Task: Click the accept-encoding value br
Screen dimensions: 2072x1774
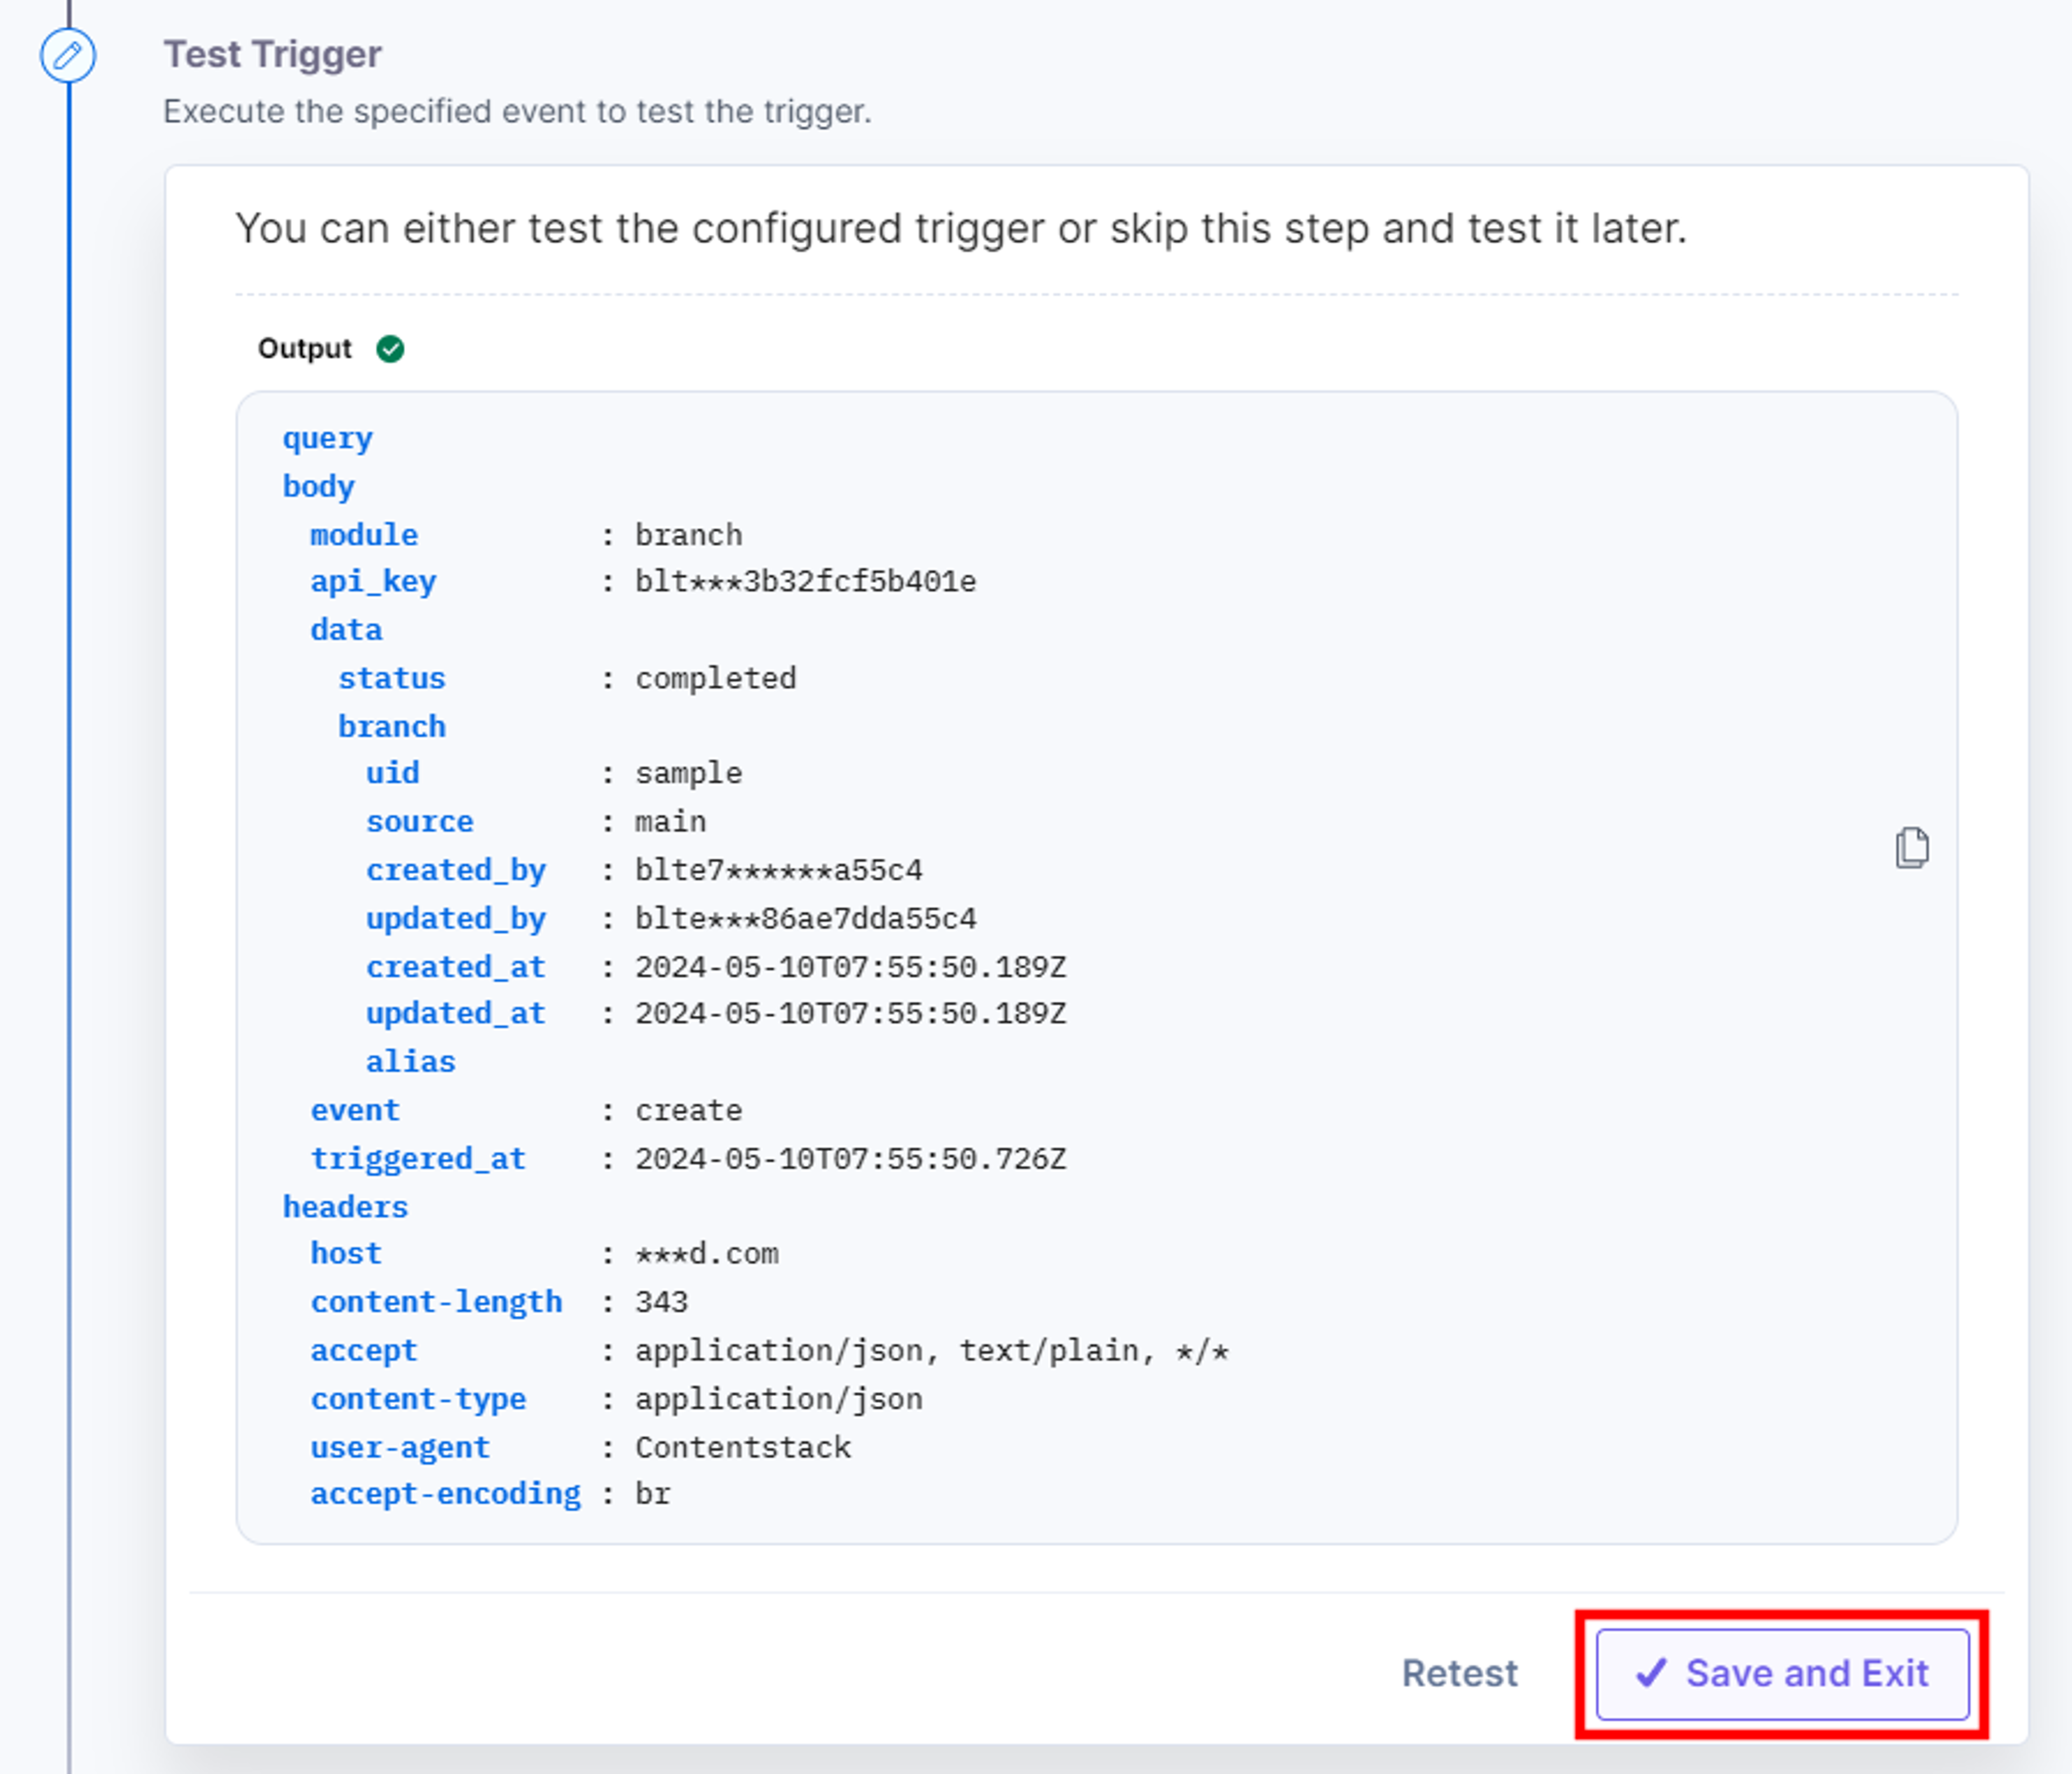Action: (652, 1494)
